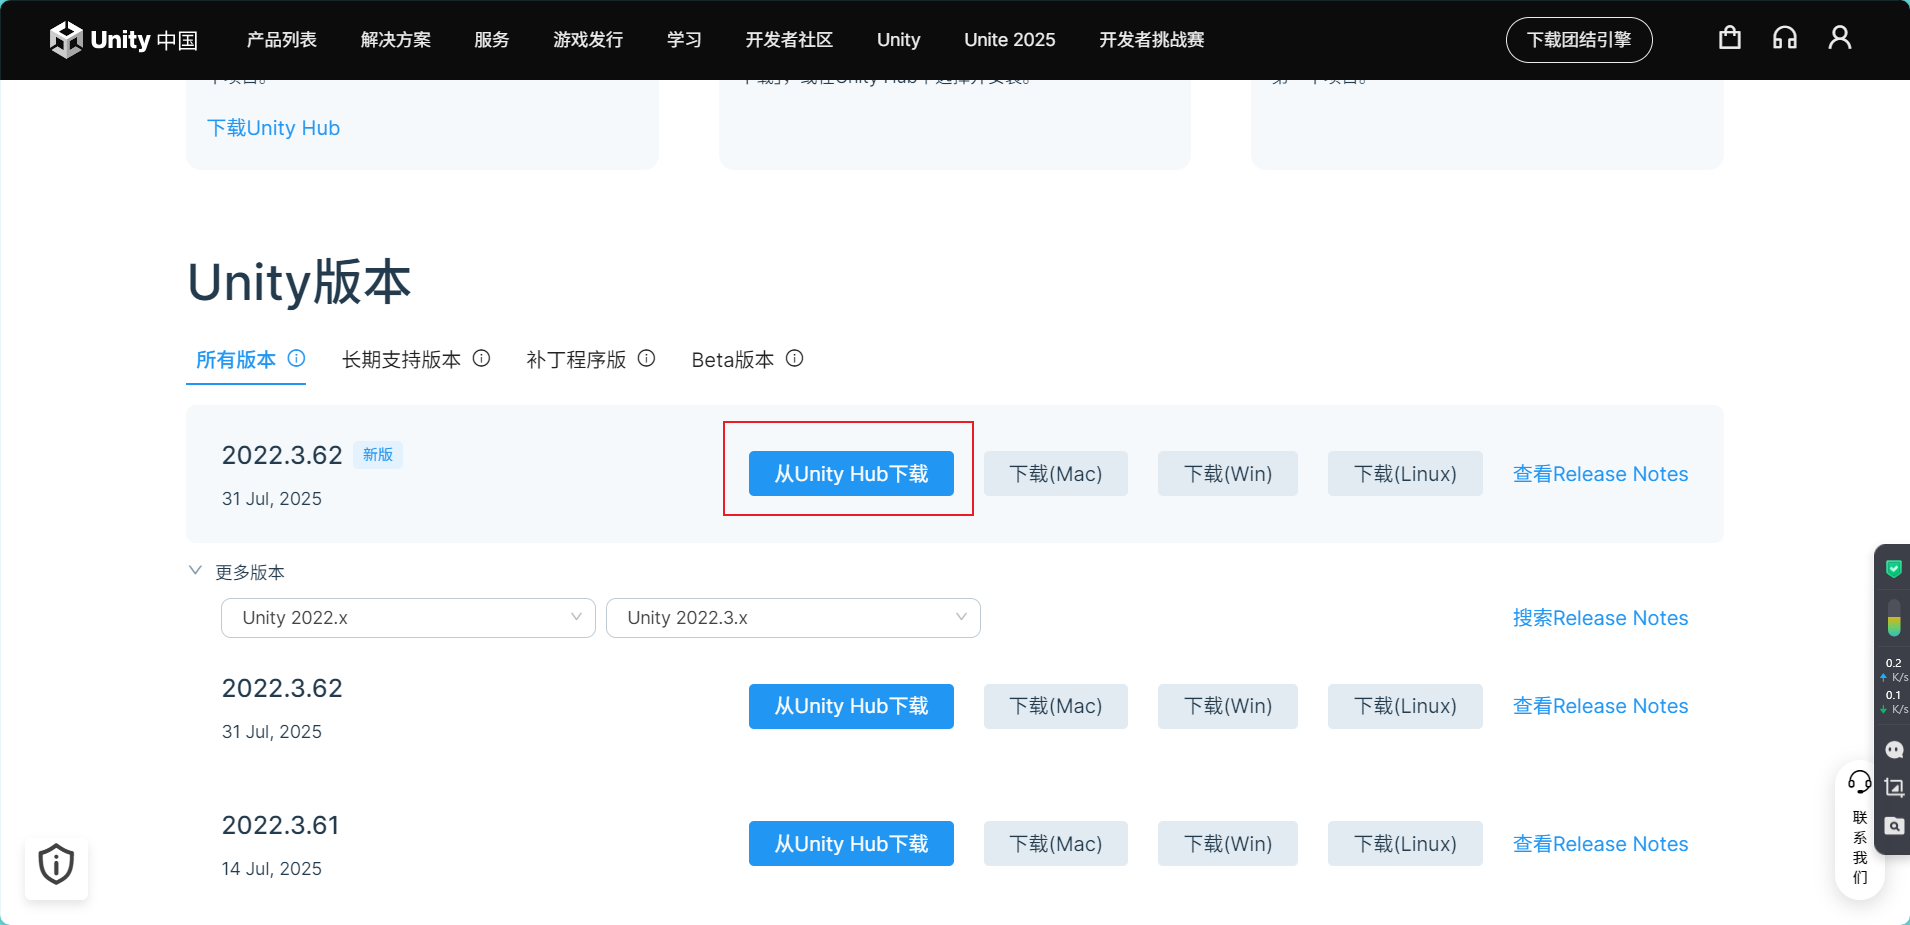Click the info icon next to 长期支持版本

(x=481, y=358)
